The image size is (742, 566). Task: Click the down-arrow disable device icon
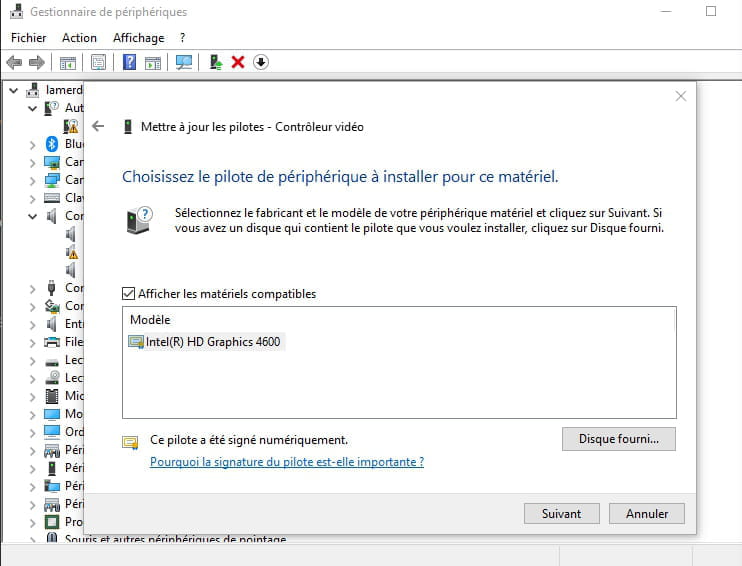pos(261,62)
